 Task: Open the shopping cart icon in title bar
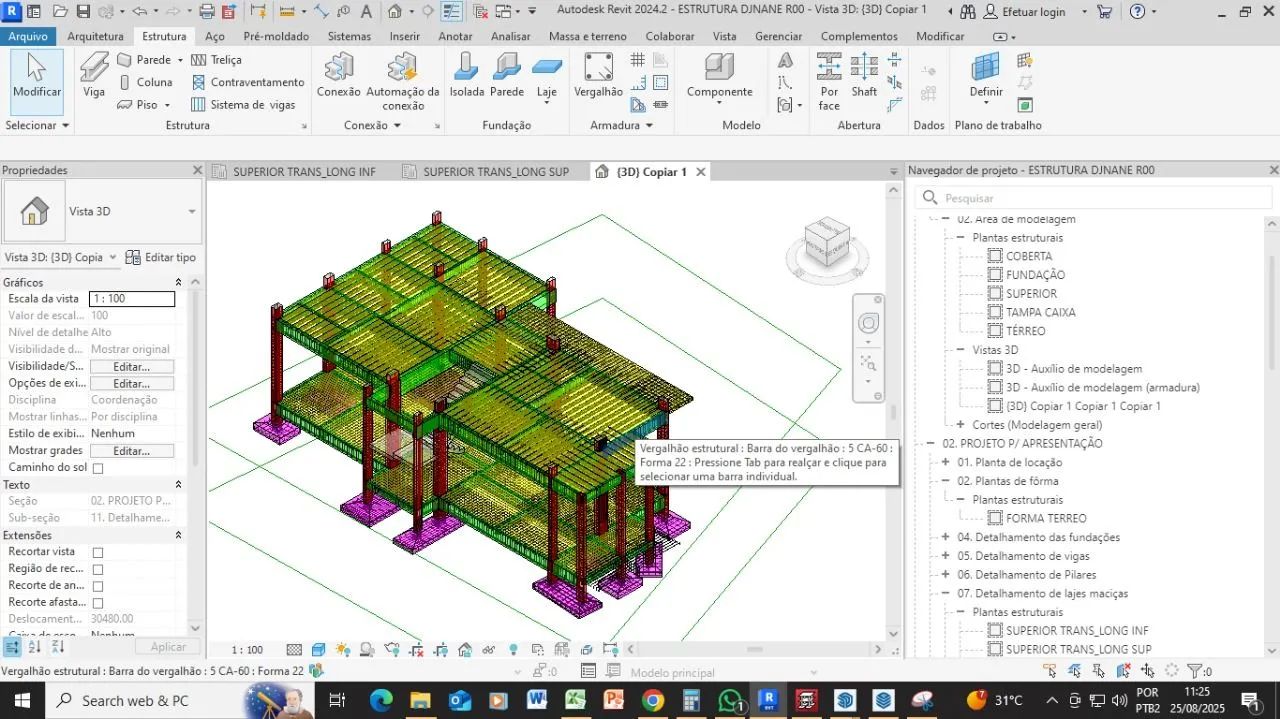coord(1104,12)
